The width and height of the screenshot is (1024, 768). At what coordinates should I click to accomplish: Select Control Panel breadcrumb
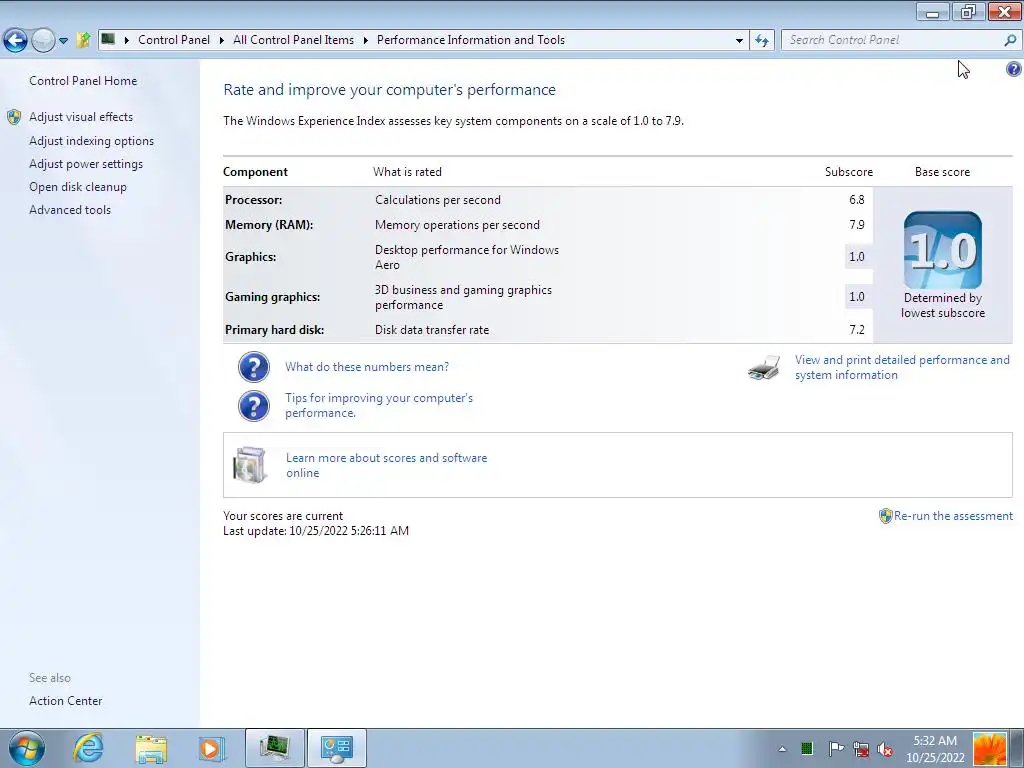[x=174, y=40]
